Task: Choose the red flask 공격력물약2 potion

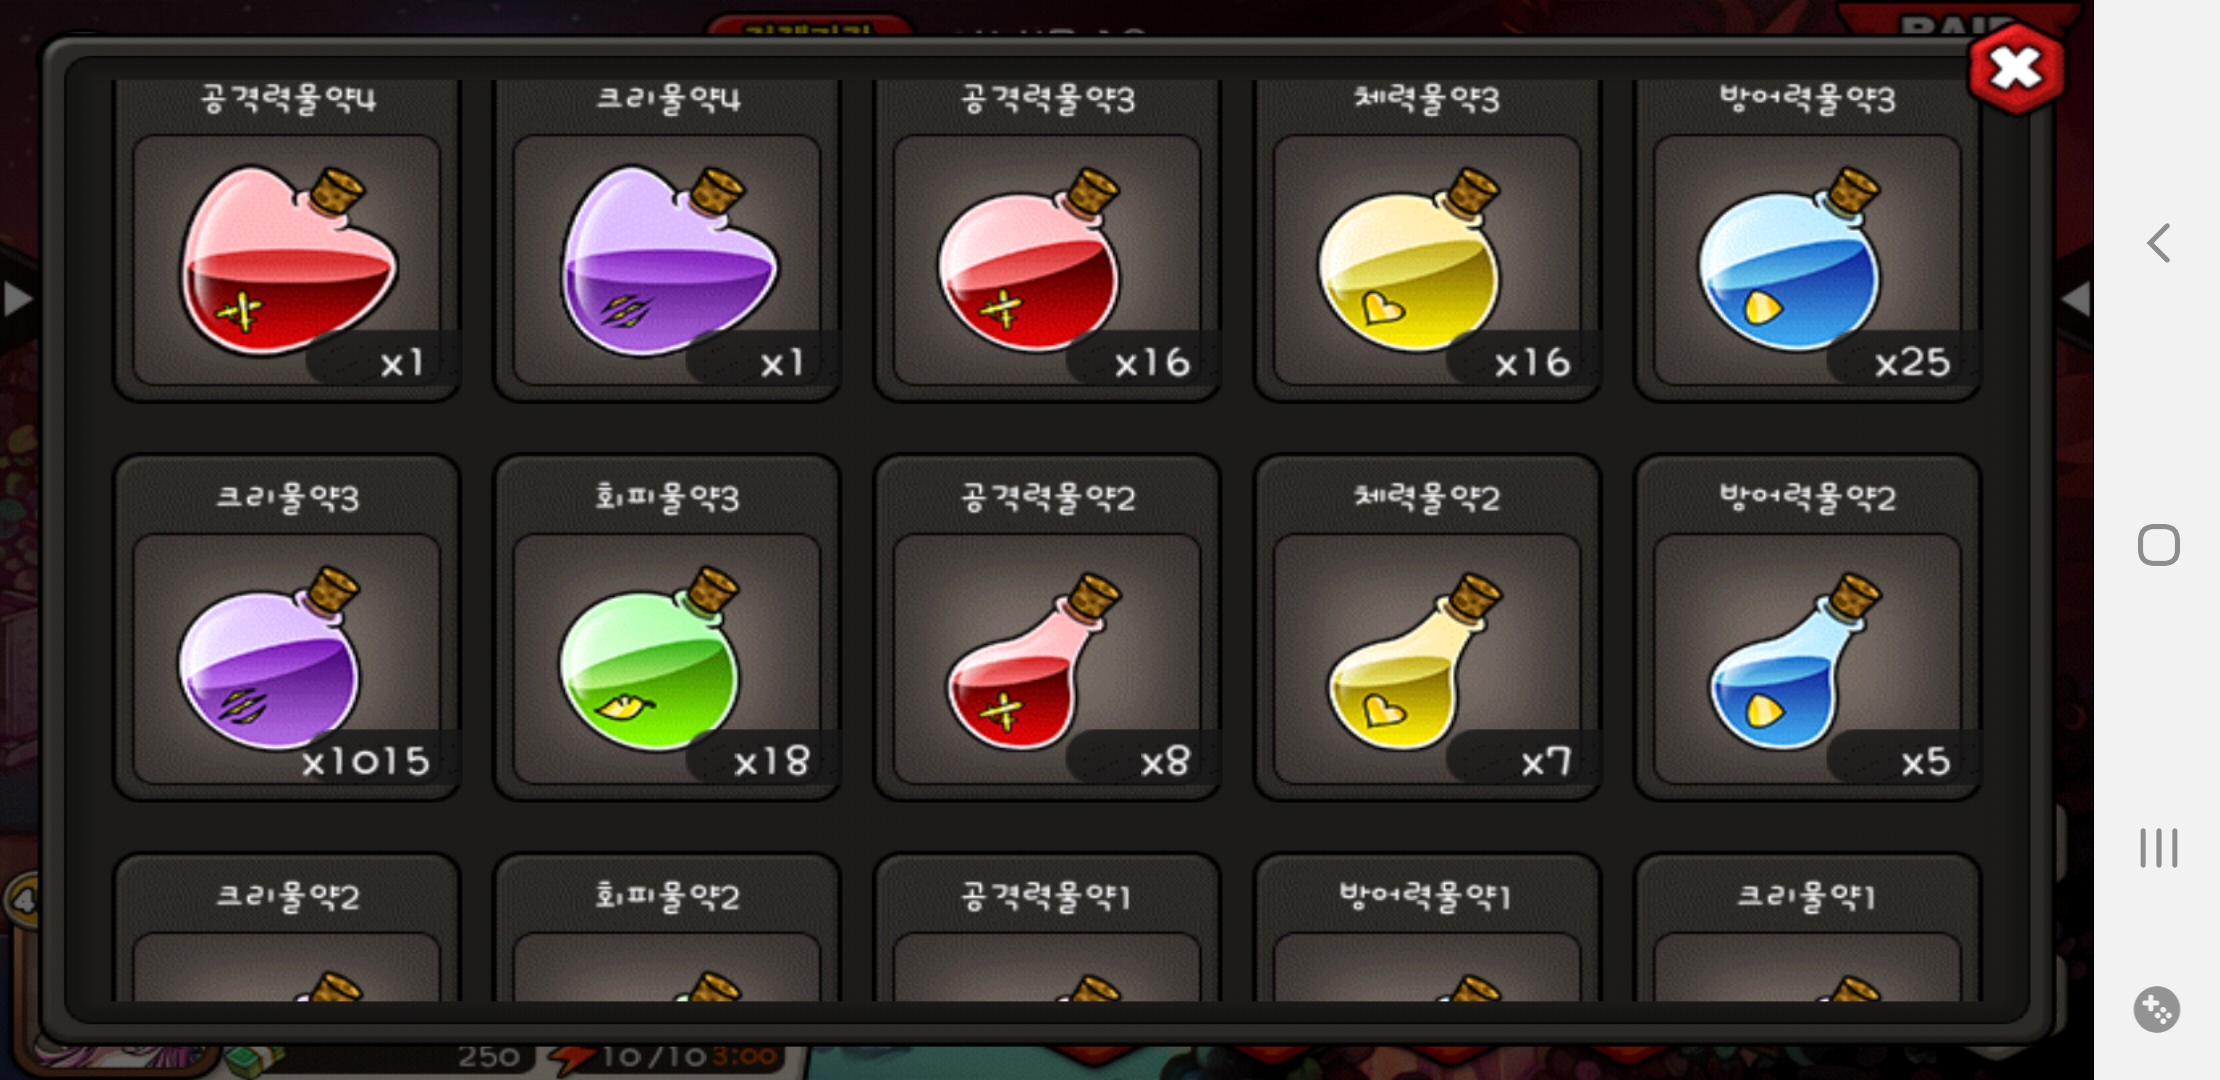Action: (1047, 659)
